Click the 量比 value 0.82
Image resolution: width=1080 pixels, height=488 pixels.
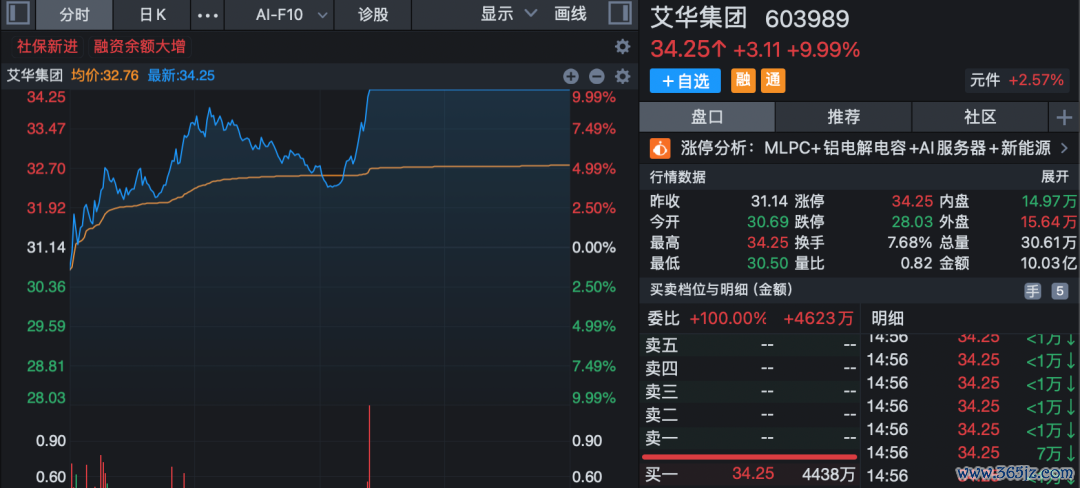pos(917,264)
